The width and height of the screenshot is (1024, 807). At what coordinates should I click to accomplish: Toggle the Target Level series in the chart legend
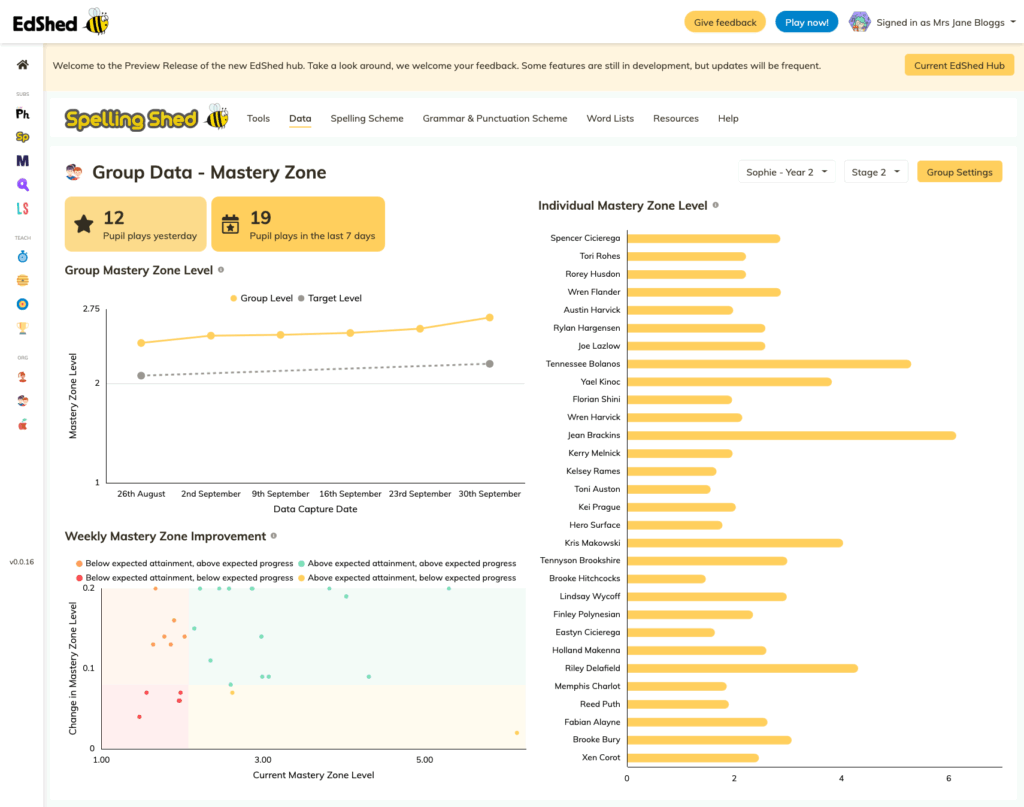point(328,298)
